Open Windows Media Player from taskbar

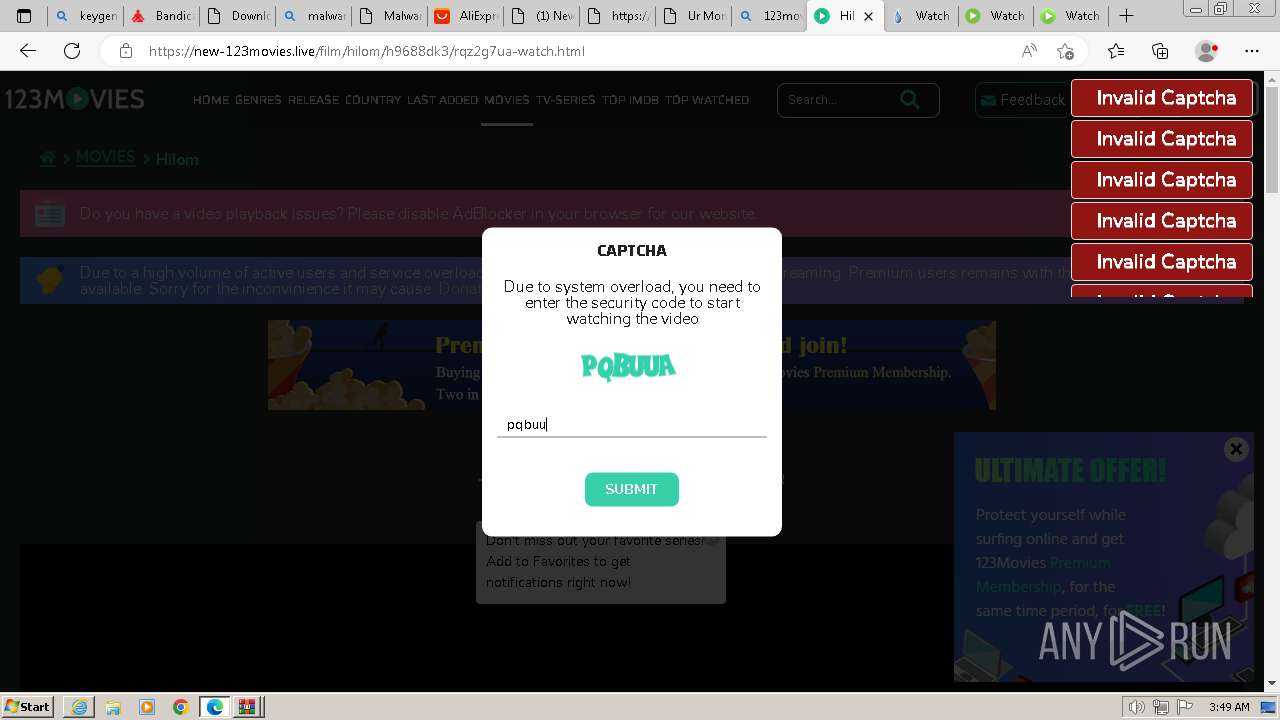[147, 707]
